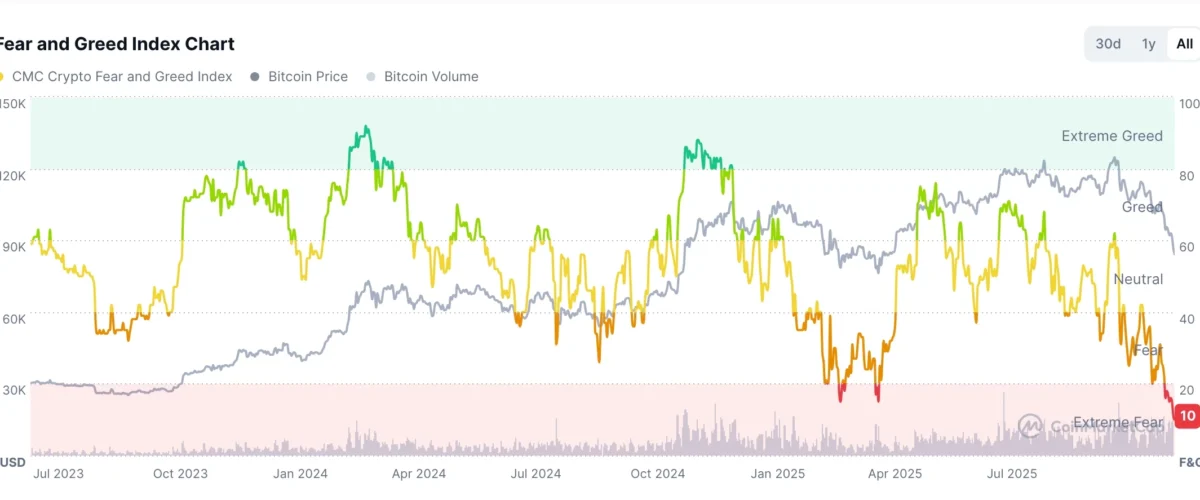
Task: Click the Neutral zone label
Action: coord(1138,279)
